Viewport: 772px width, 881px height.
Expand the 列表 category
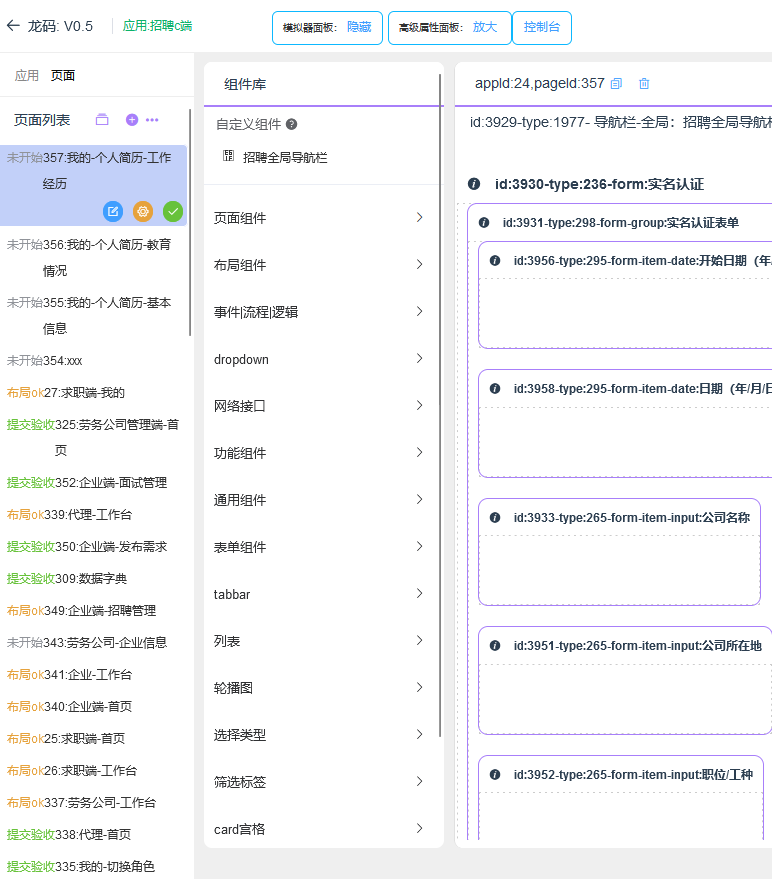point(319,641)
